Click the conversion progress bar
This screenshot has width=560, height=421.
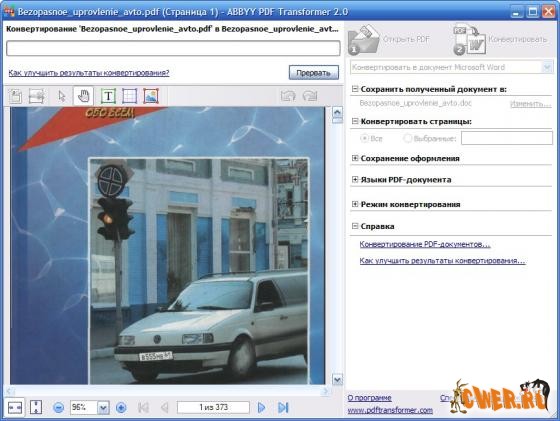coord(173,48)
